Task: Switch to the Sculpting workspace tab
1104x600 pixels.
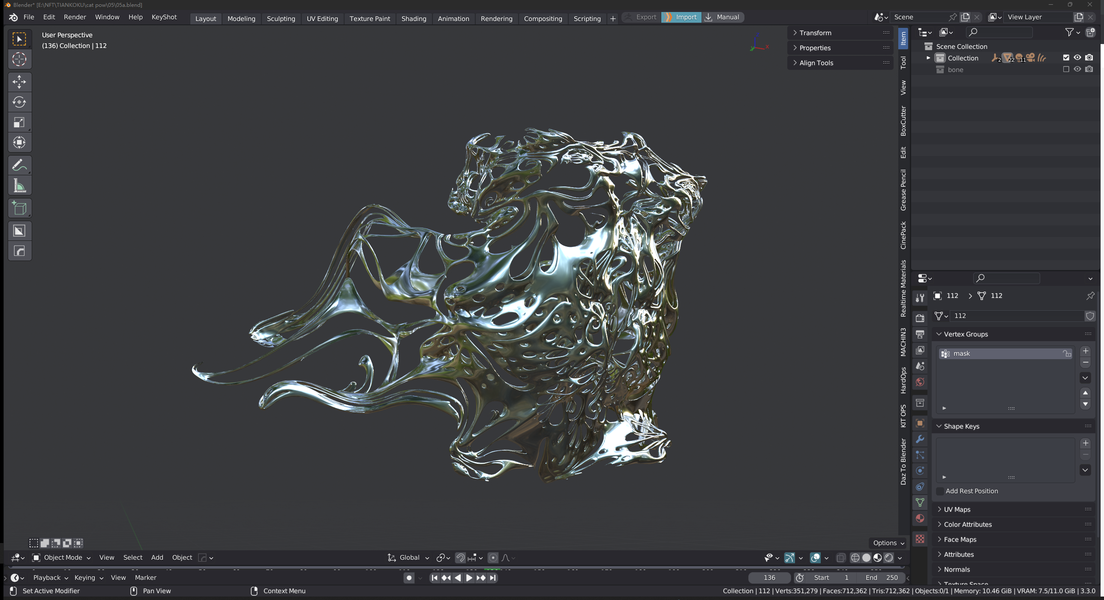Action: [x=281, y=18]
